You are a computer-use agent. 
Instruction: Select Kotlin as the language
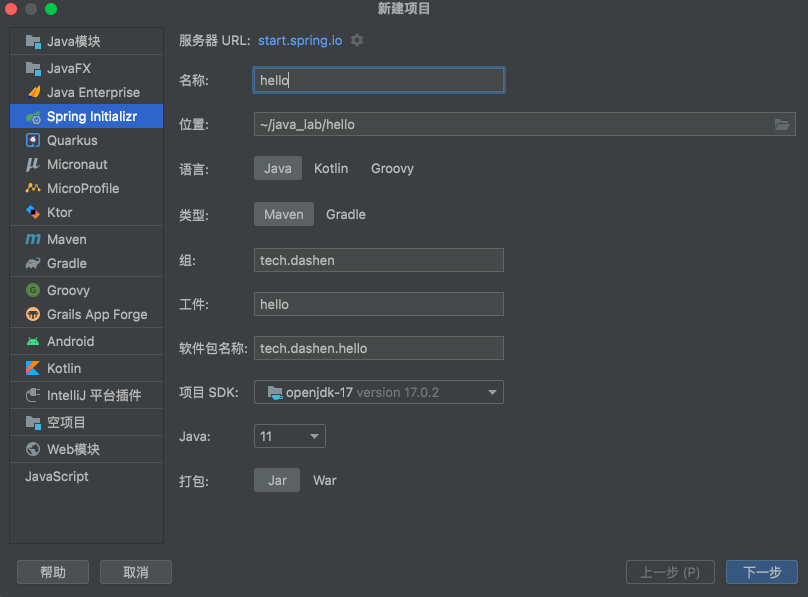tap(331, 168)
